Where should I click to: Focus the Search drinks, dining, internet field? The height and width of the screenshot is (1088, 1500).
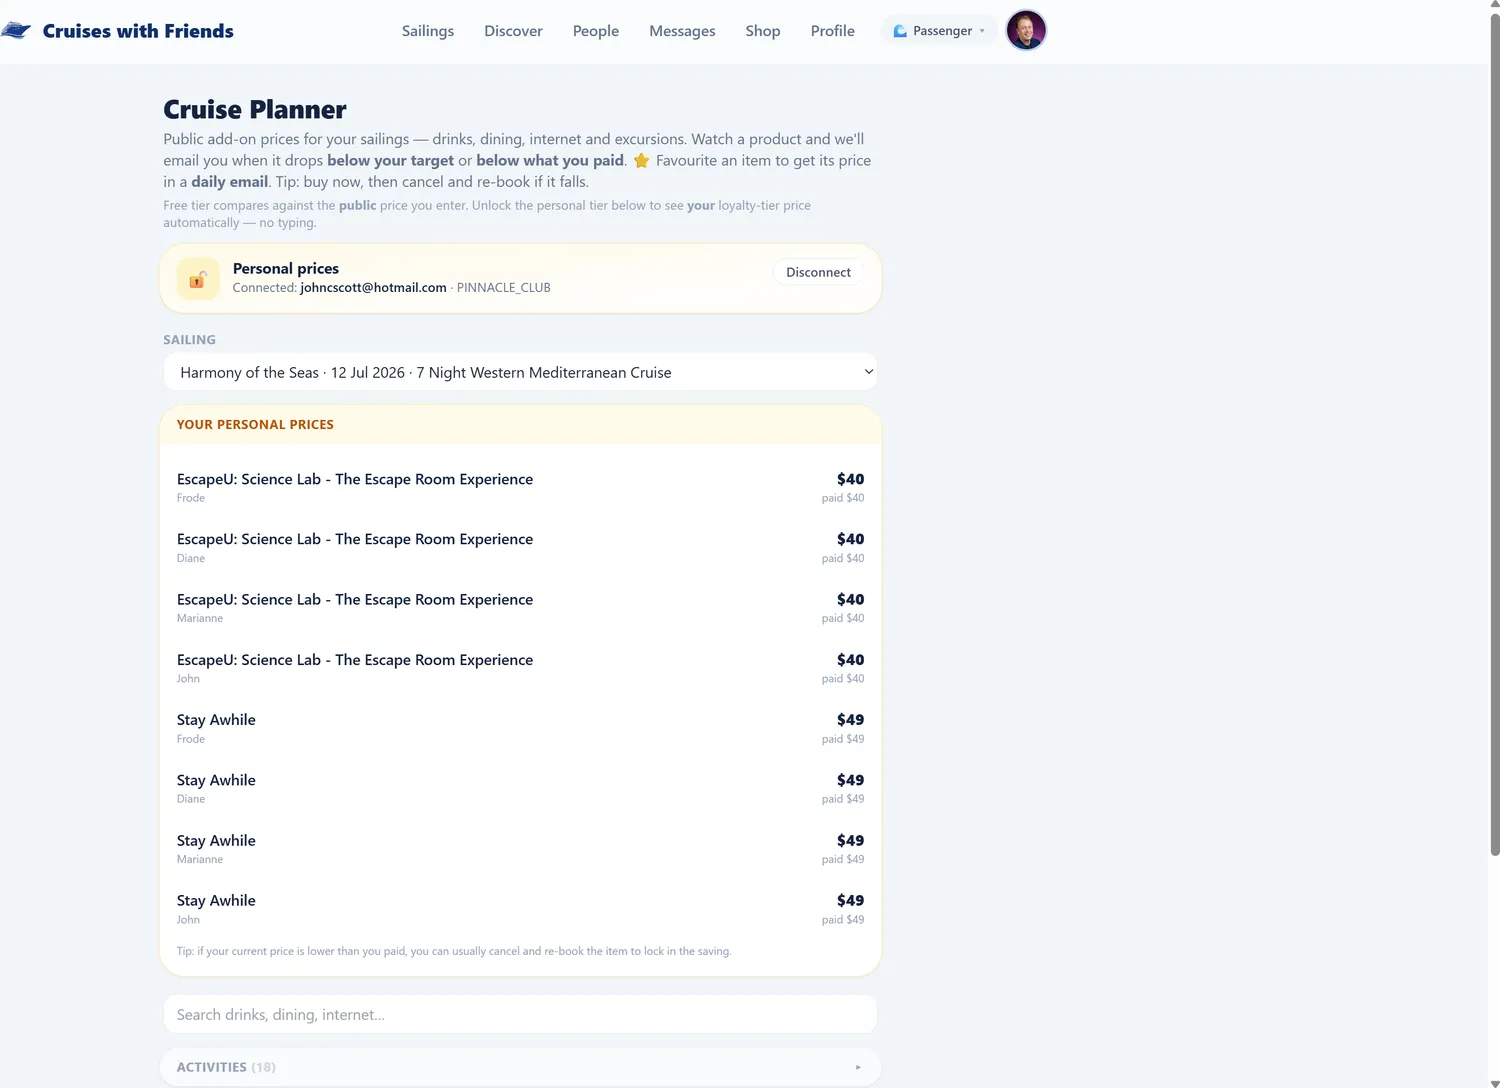pos(520,1014)
